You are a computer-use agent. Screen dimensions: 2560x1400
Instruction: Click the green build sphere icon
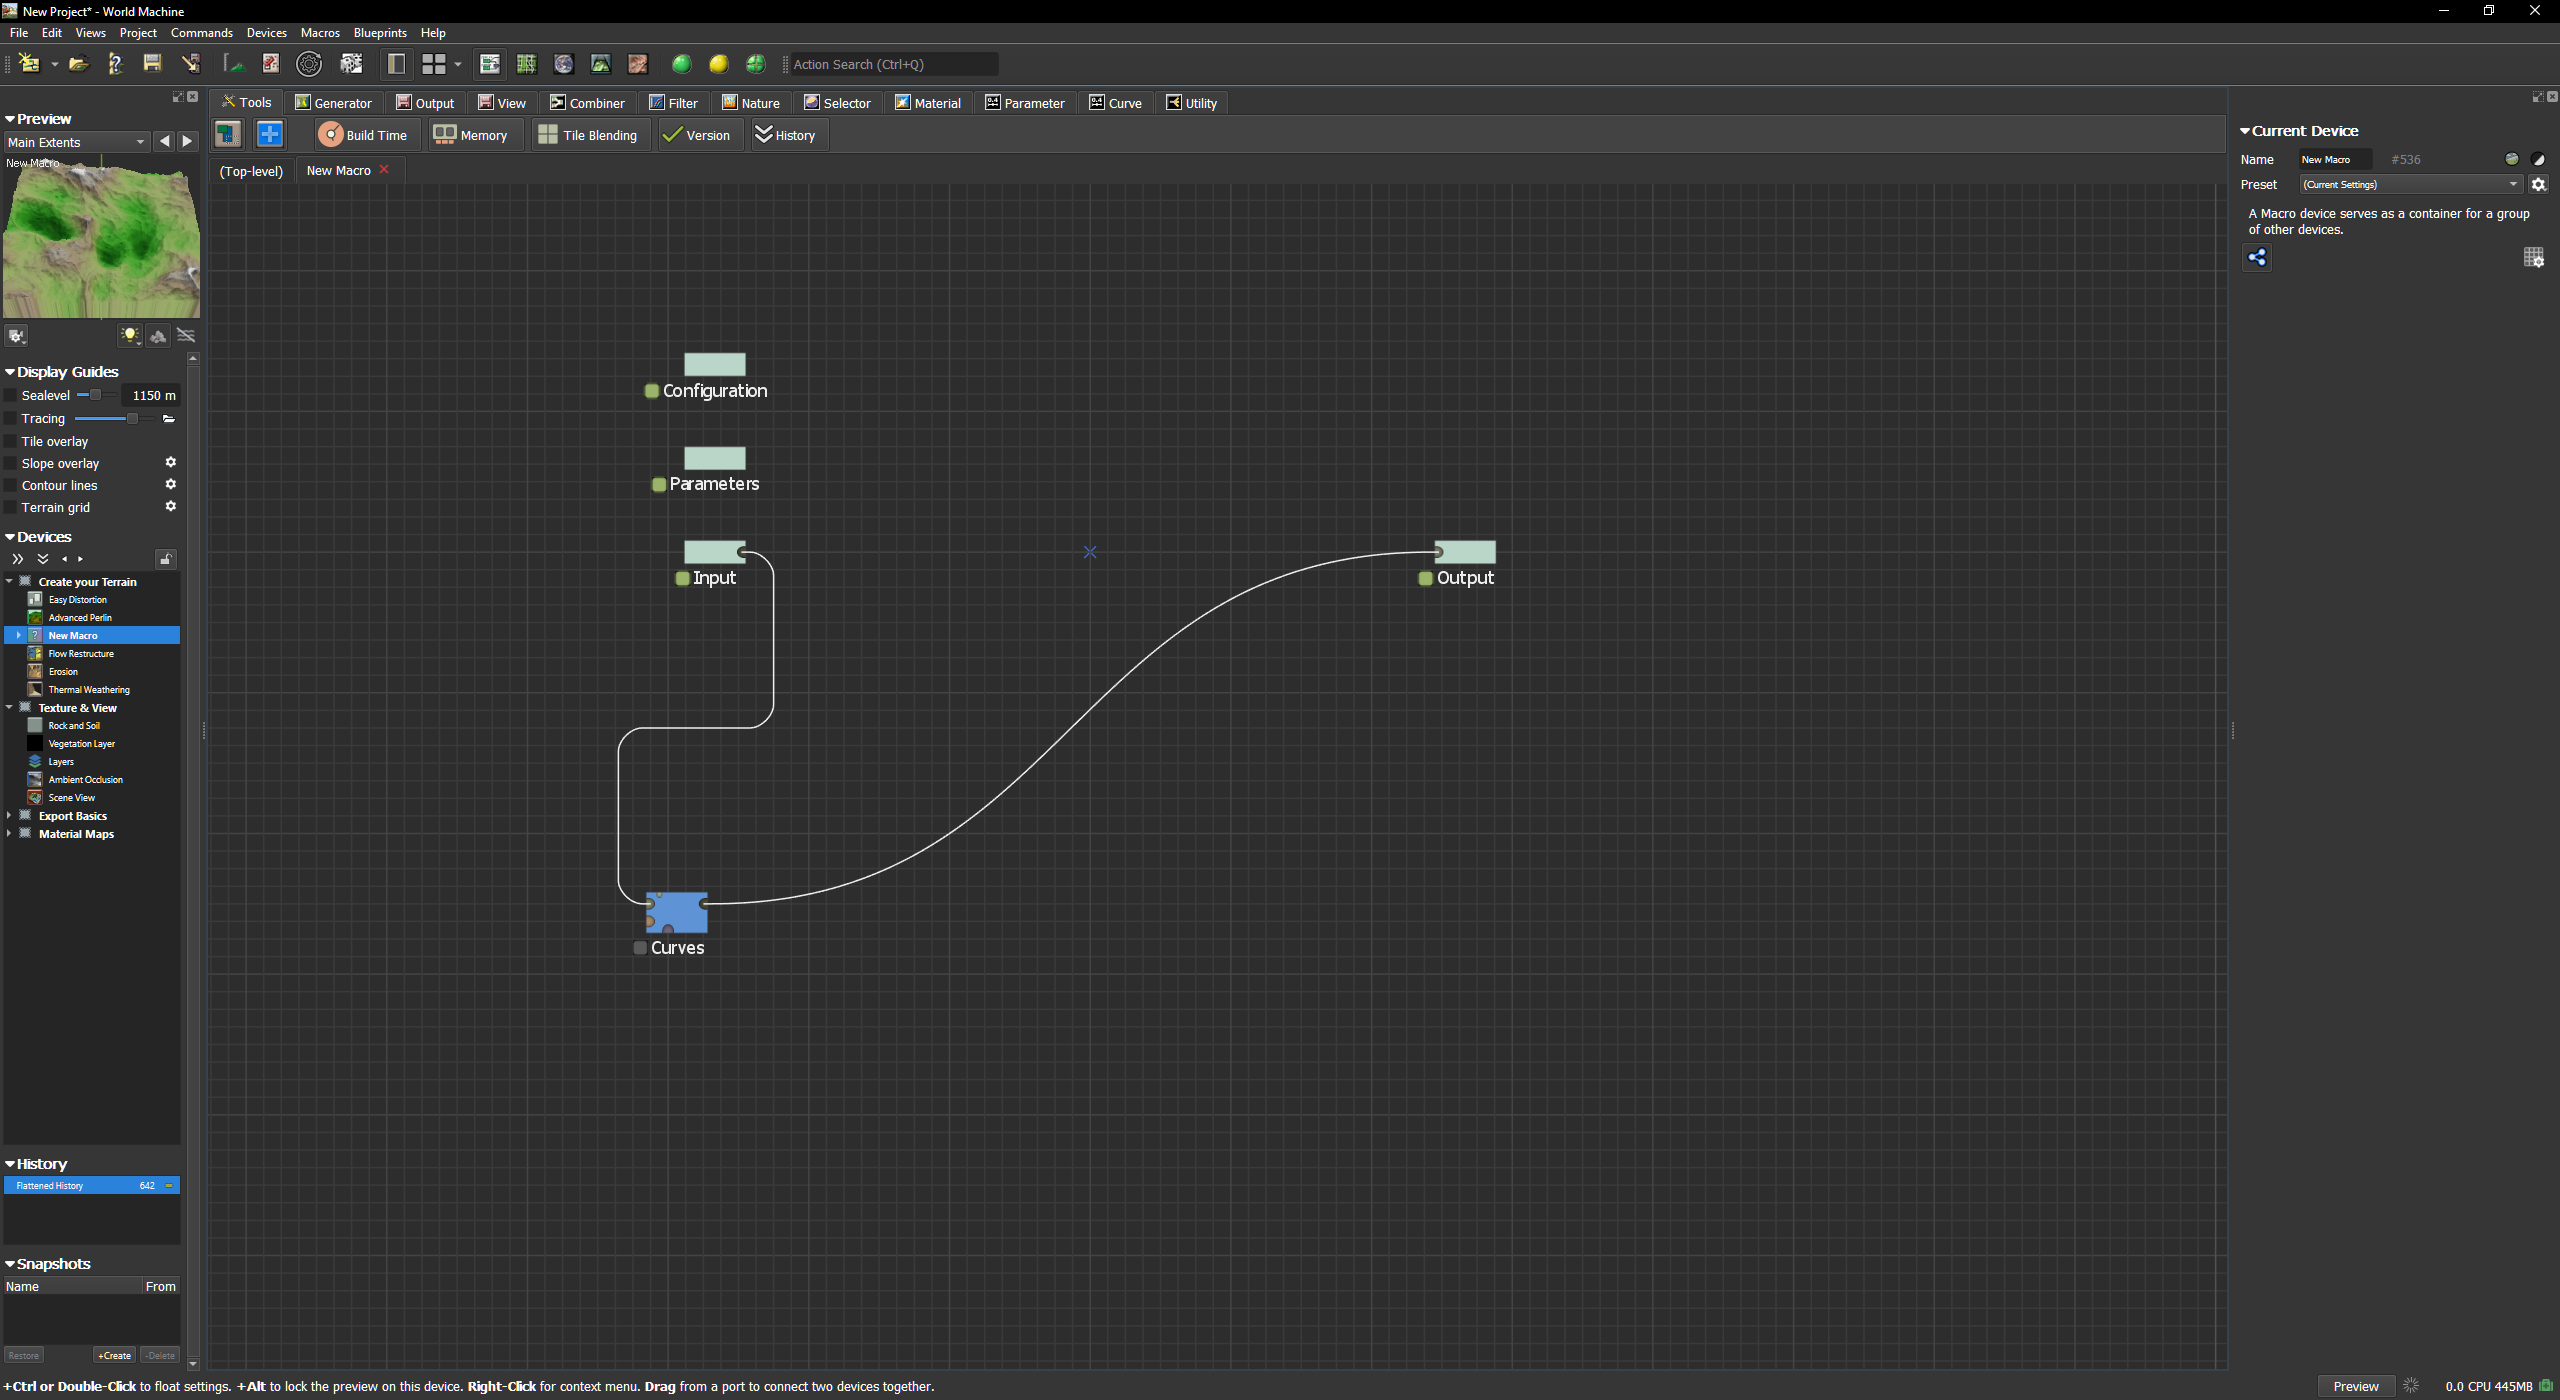(682, 64)
